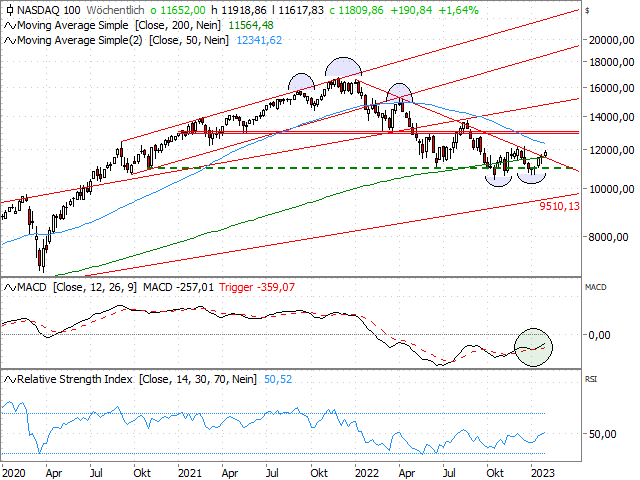Image resolution: width=640 pixels, height=480 pixels.
Task: Click the Moving Average Simple [Close, 200, Nein] label
Action: coord(119,25)
